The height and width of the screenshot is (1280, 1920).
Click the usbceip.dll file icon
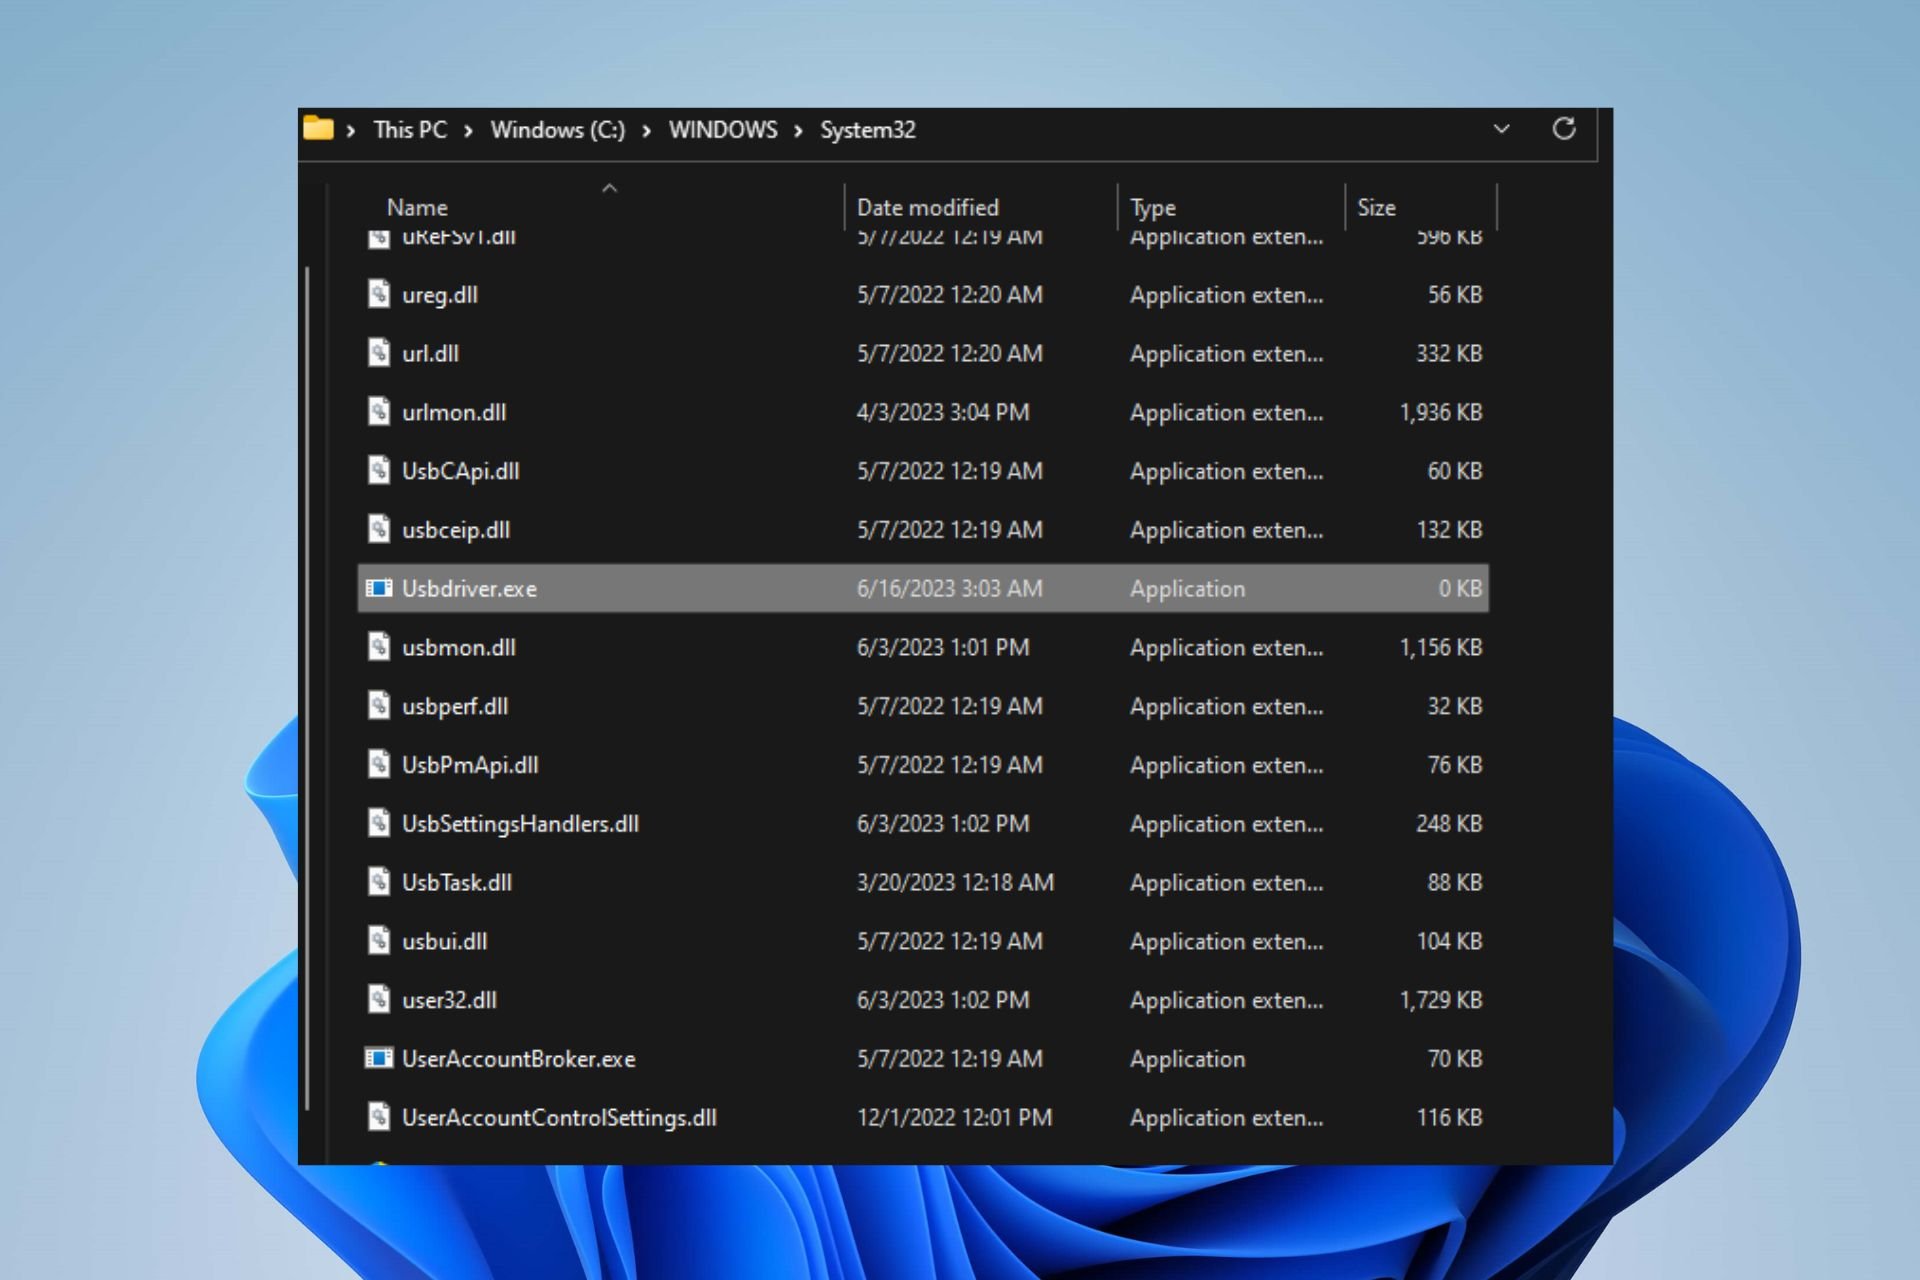click(x=378, y=529)
